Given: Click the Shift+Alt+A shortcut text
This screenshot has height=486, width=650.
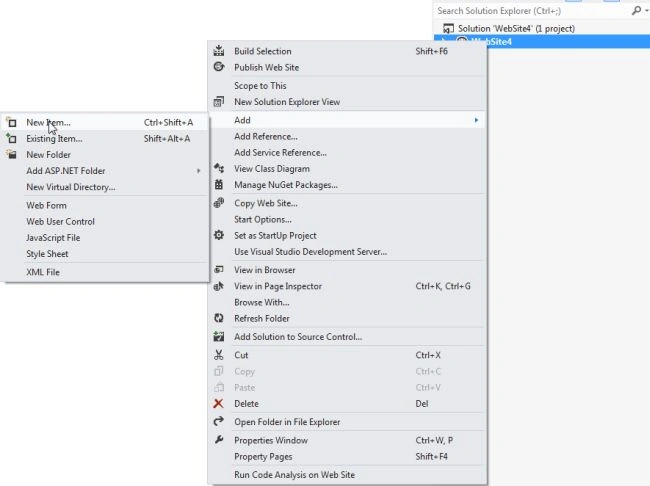Looking at the screenshot, I should (x=167, y=139).
